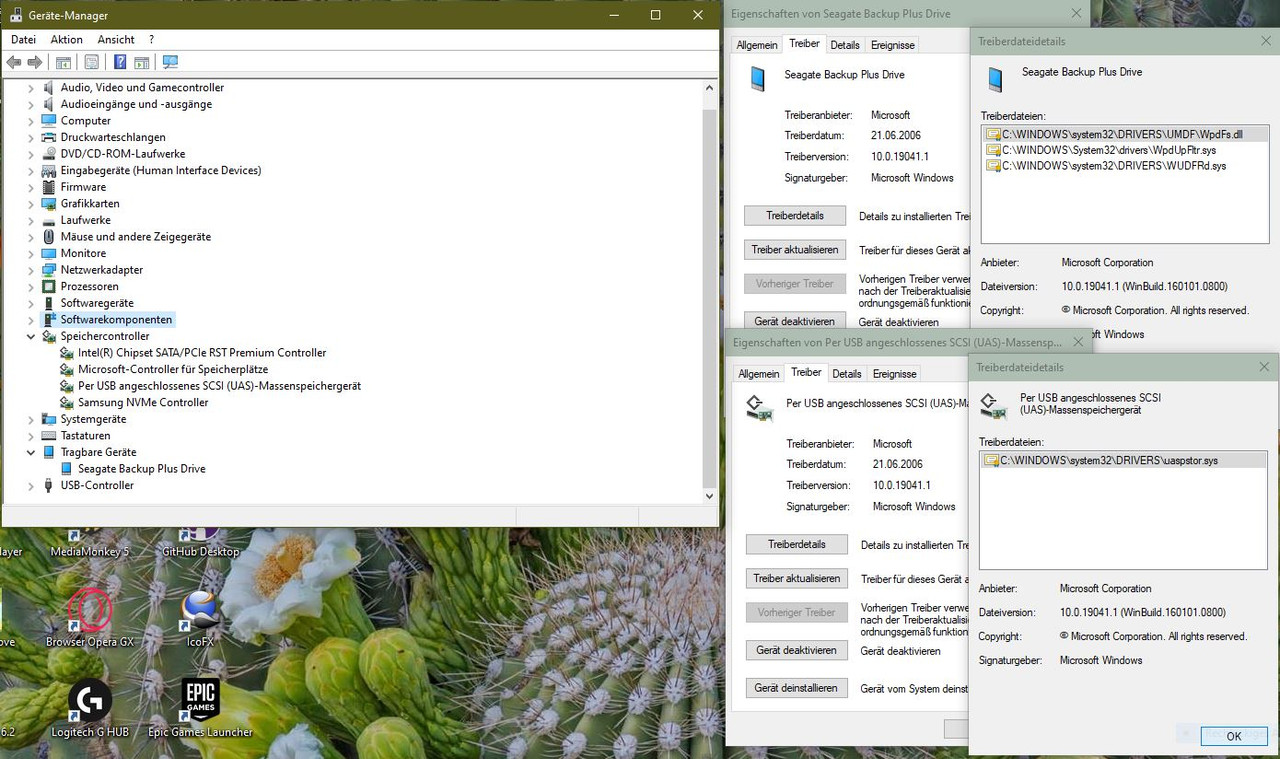Collapse the Tragbare Geräte node

tap(30, 452)
